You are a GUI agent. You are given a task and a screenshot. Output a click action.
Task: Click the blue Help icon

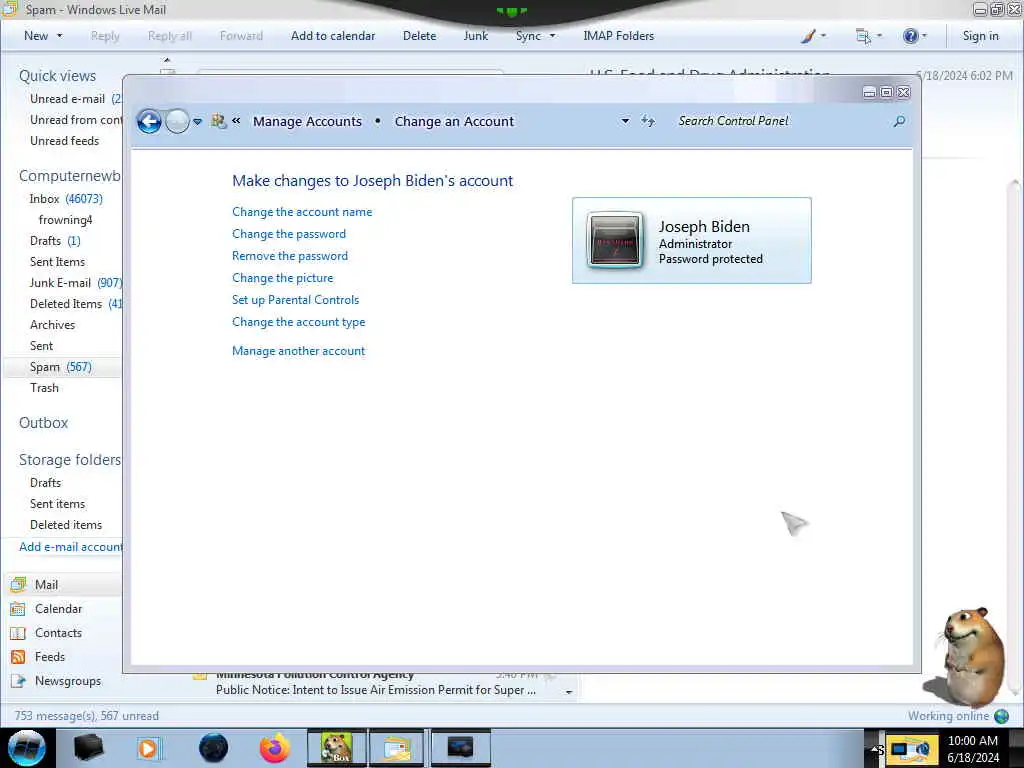click(910, 36)
